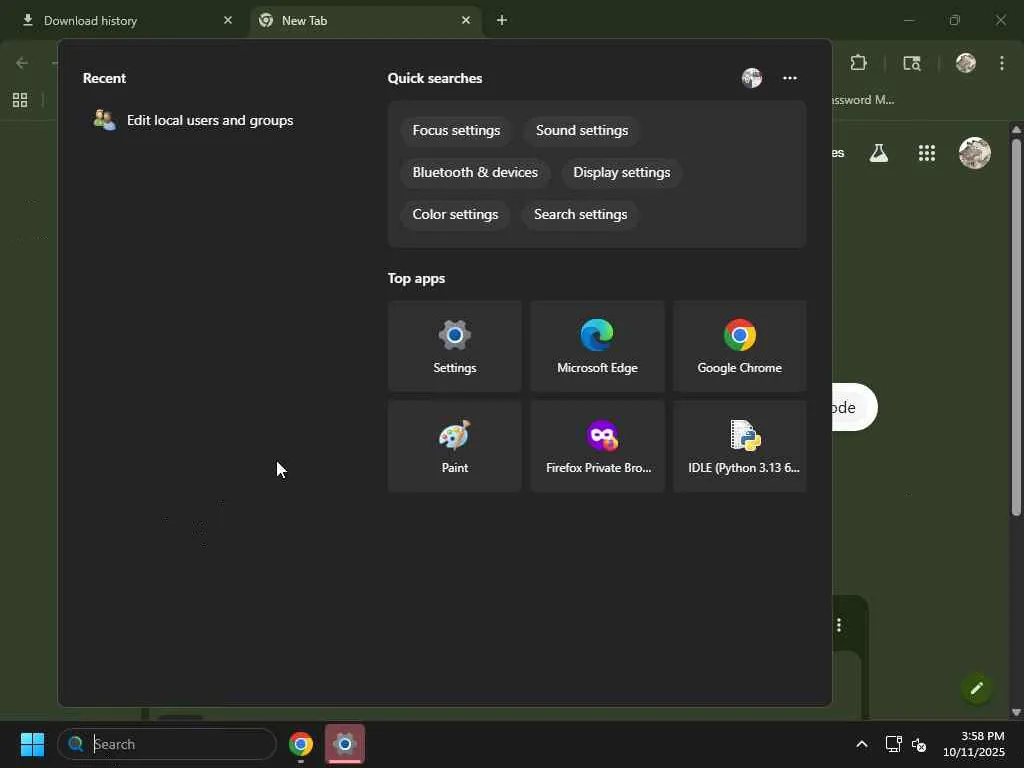Open IDLE Python 3.13 tile

pos(739,447)
